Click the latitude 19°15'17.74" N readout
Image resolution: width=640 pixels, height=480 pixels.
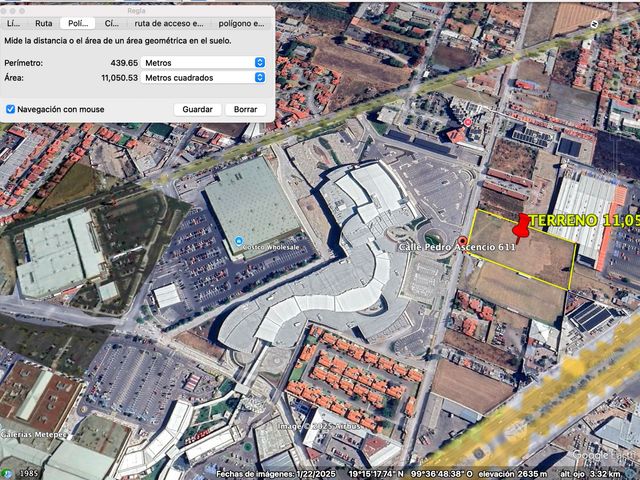pyautogui.click(x=376, y=474)
